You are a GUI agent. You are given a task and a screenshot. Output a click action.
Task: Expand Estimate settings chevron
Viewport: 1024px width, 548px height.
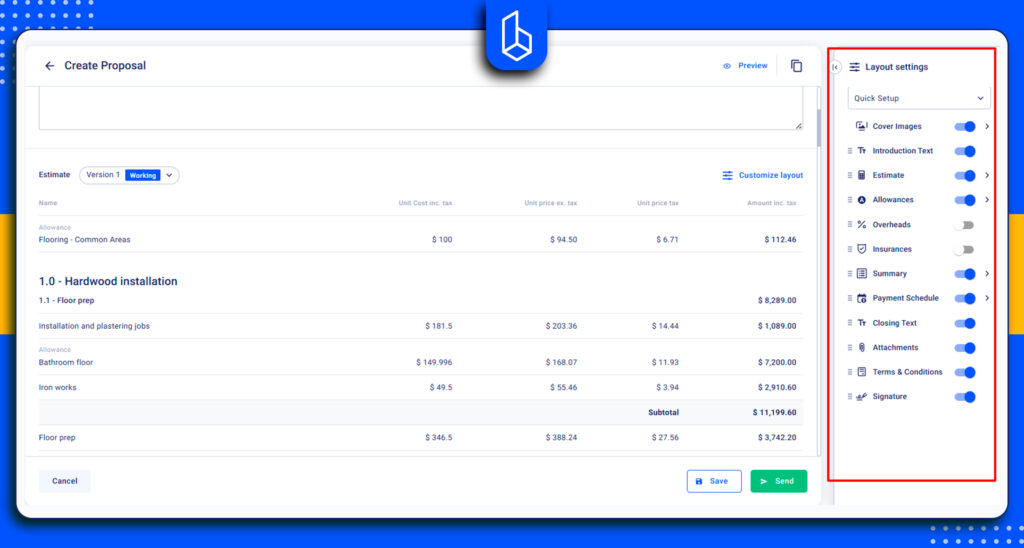tap(987, 175)
